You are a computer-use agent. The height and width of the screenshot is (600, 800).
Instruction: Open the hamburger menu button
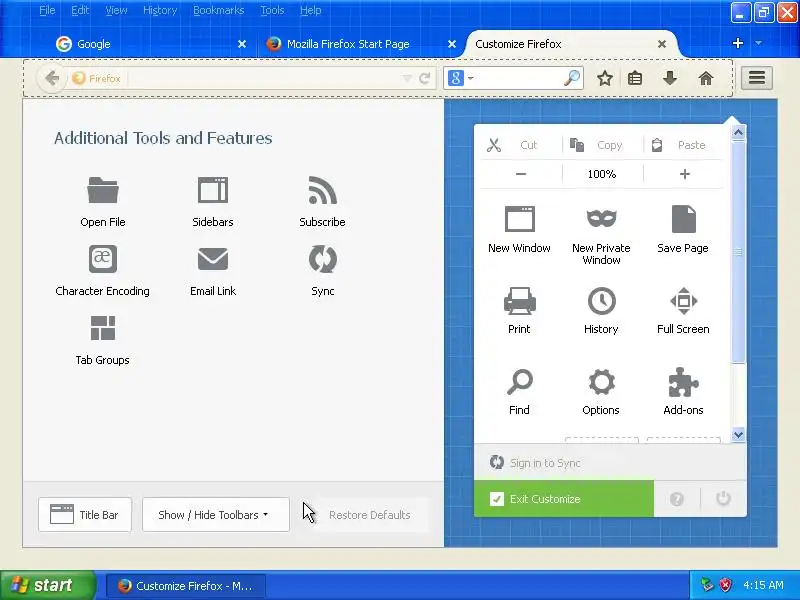tap(757, 78)
